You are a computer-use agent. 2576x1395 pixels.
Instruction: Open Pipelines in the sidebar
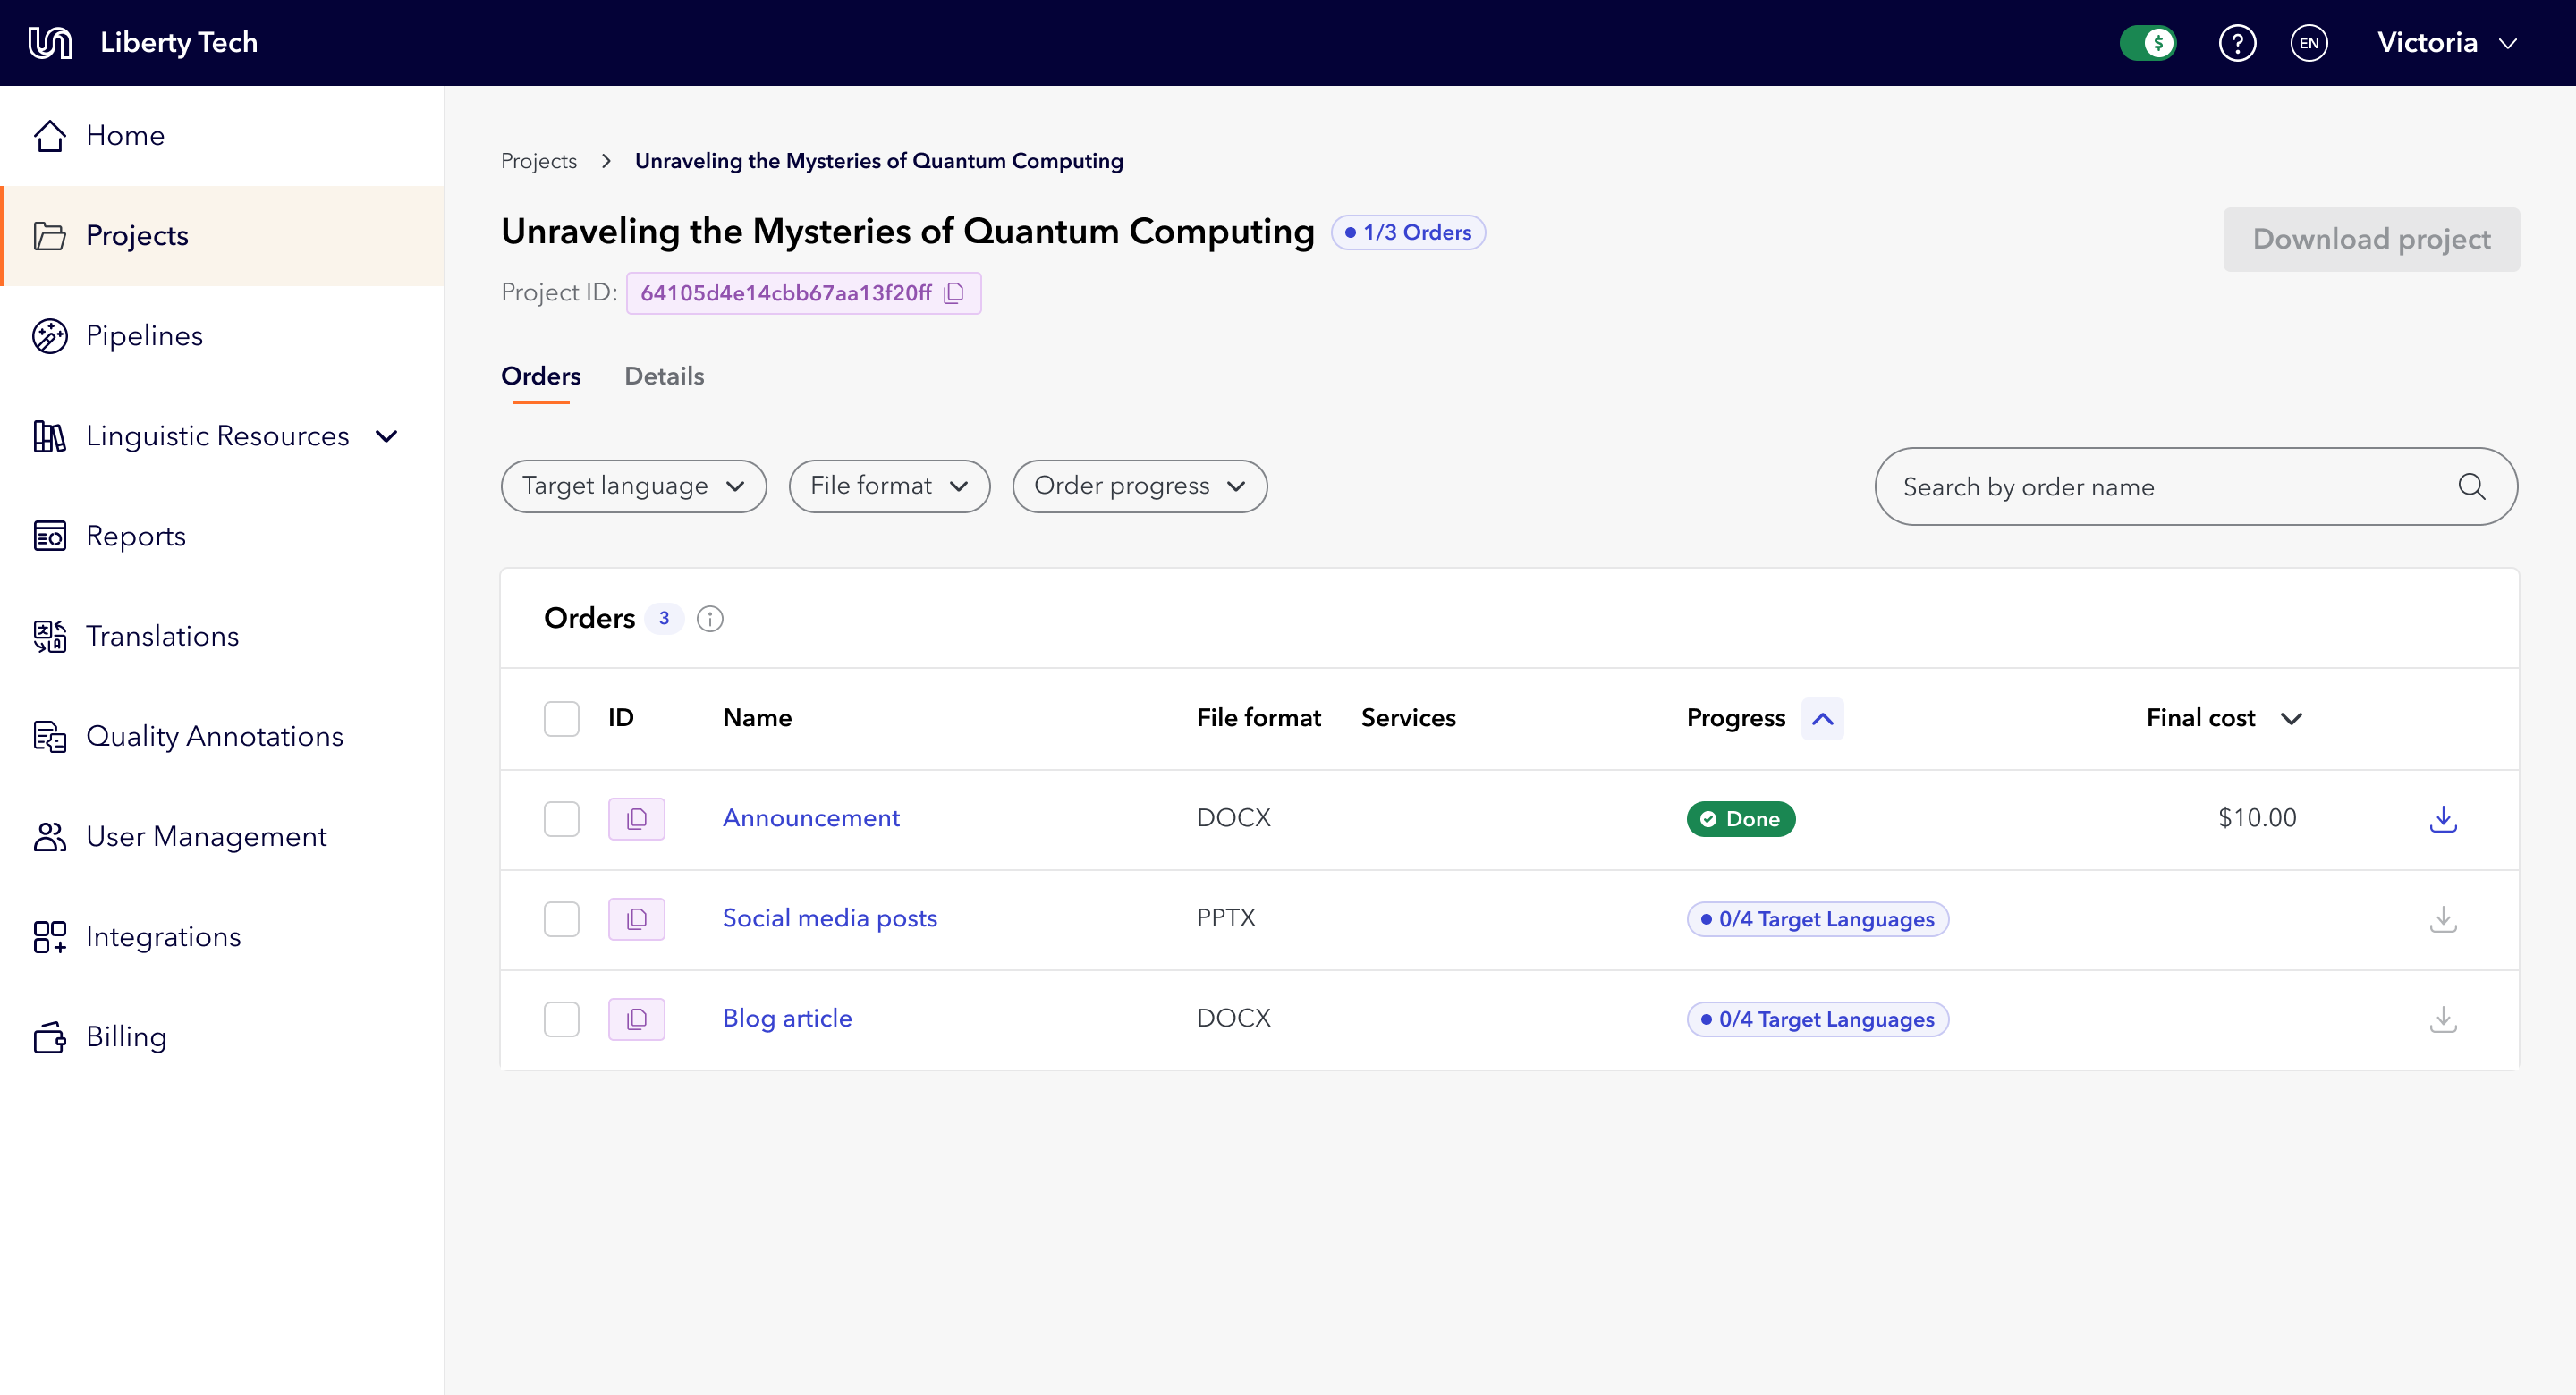click(222, 336)
